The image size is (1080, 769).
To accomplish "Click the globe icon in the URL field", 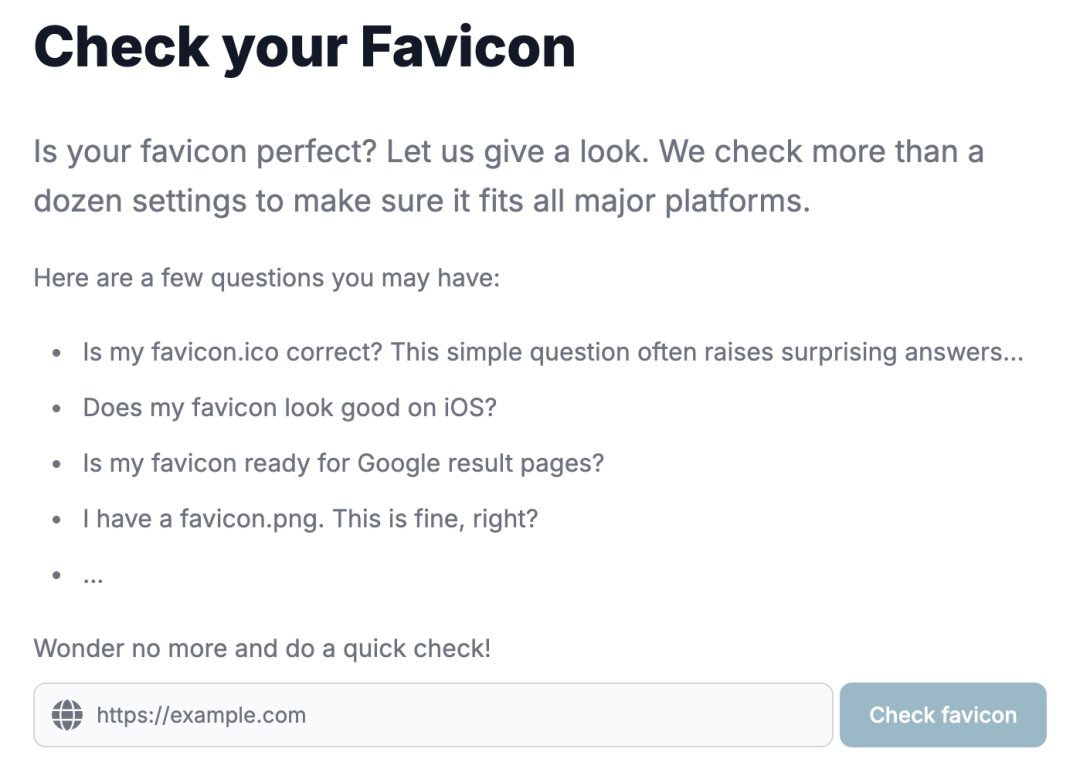I will coord(68,715).
